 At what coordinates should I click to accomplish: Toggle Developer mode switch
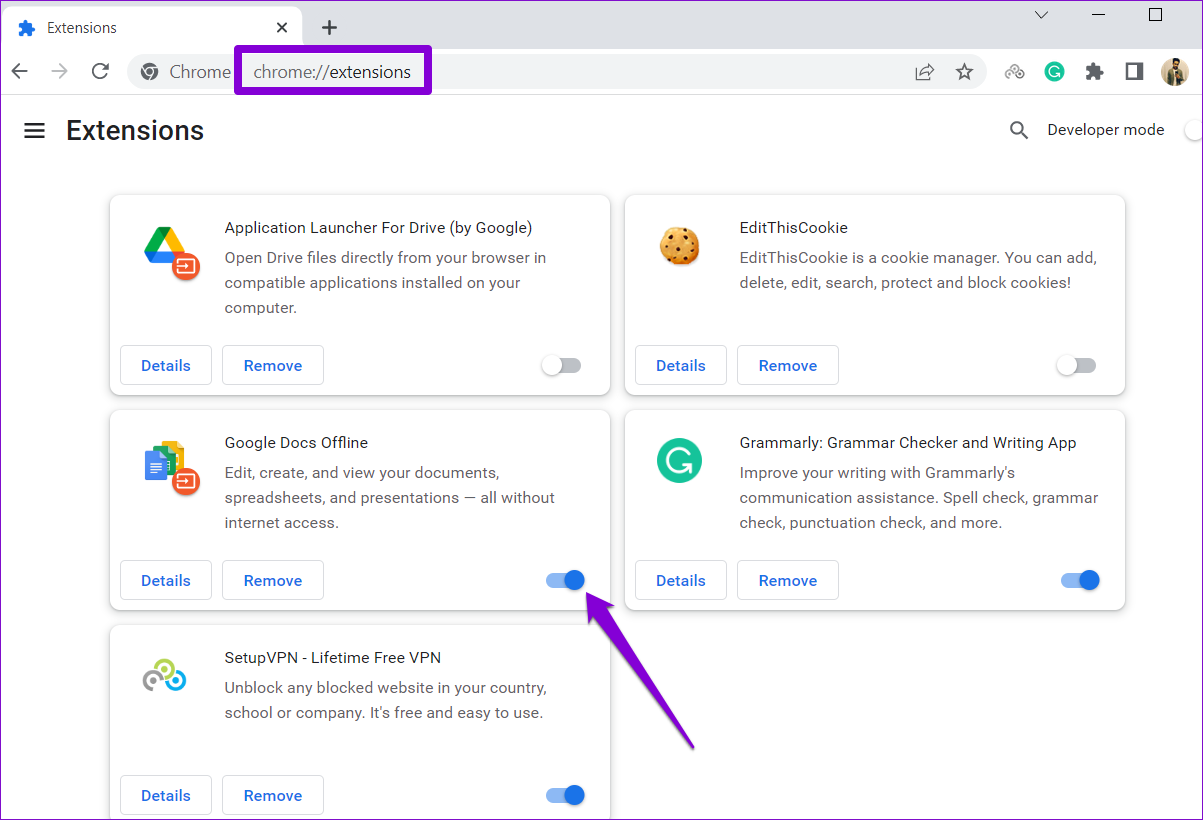click(x=1192, y=130)
